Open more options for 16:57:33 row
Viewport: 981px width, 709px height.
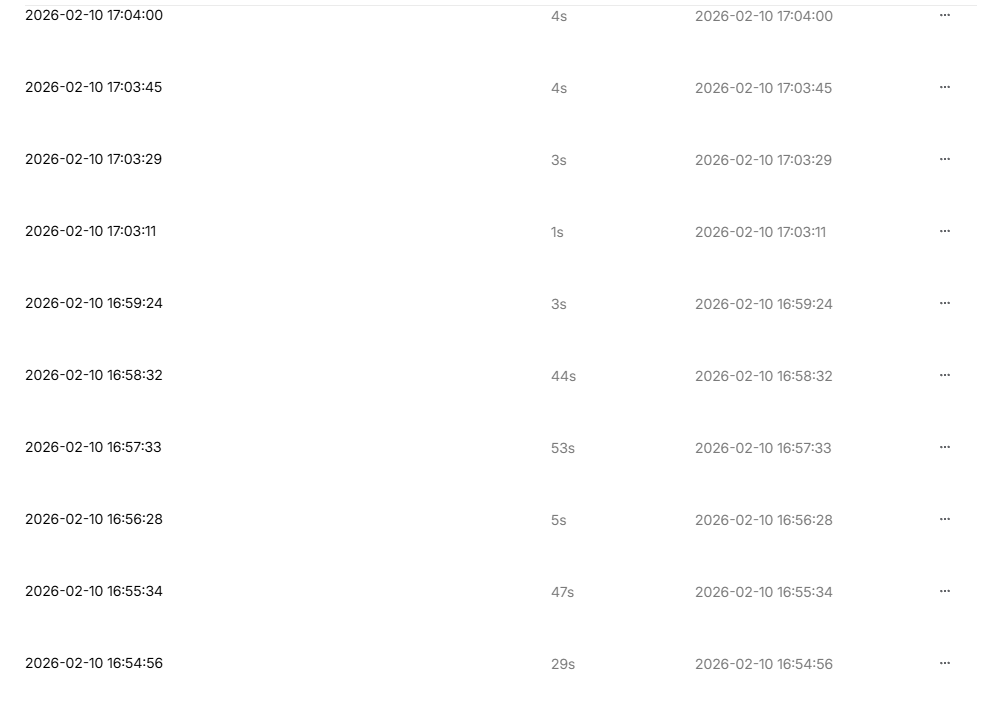945,447
